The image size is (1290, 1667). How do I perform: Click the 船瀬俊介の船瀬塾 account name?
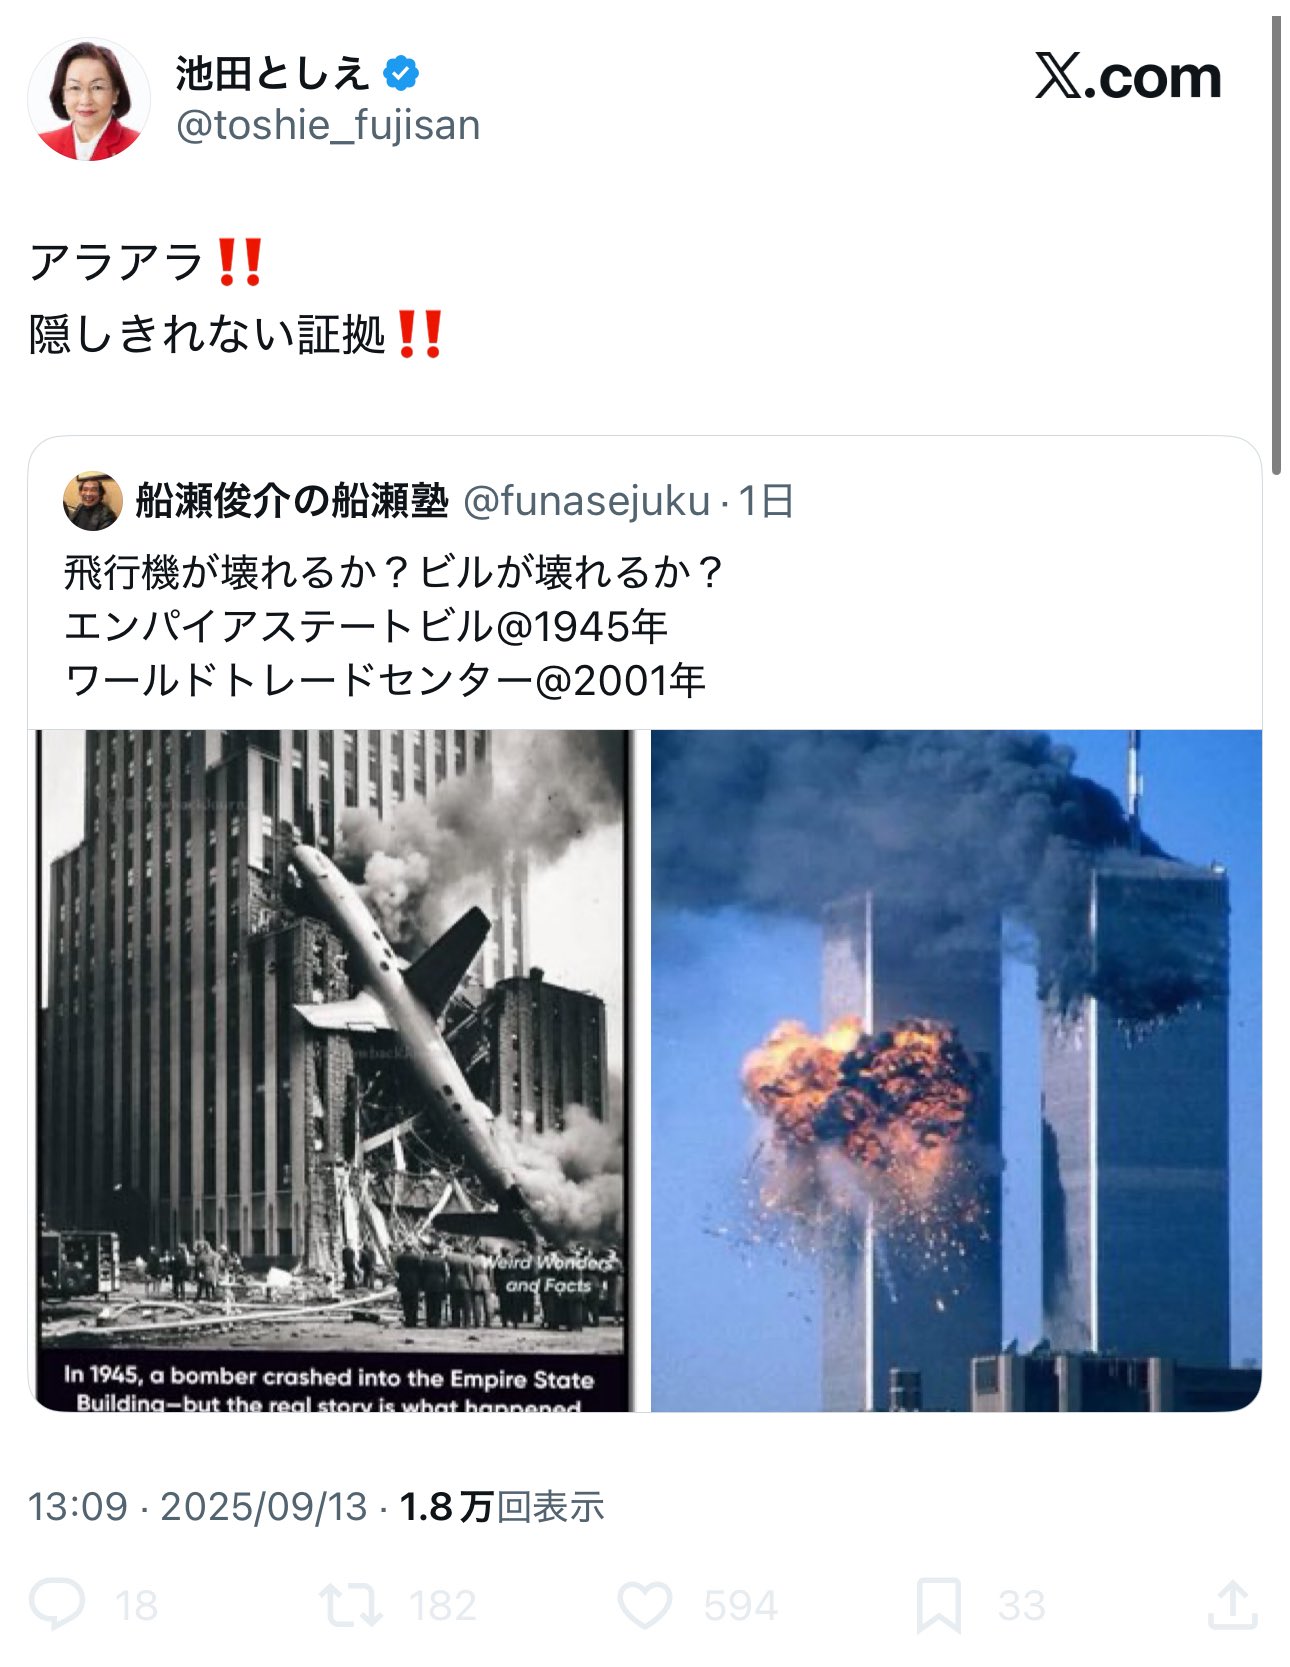click(292, 501)
